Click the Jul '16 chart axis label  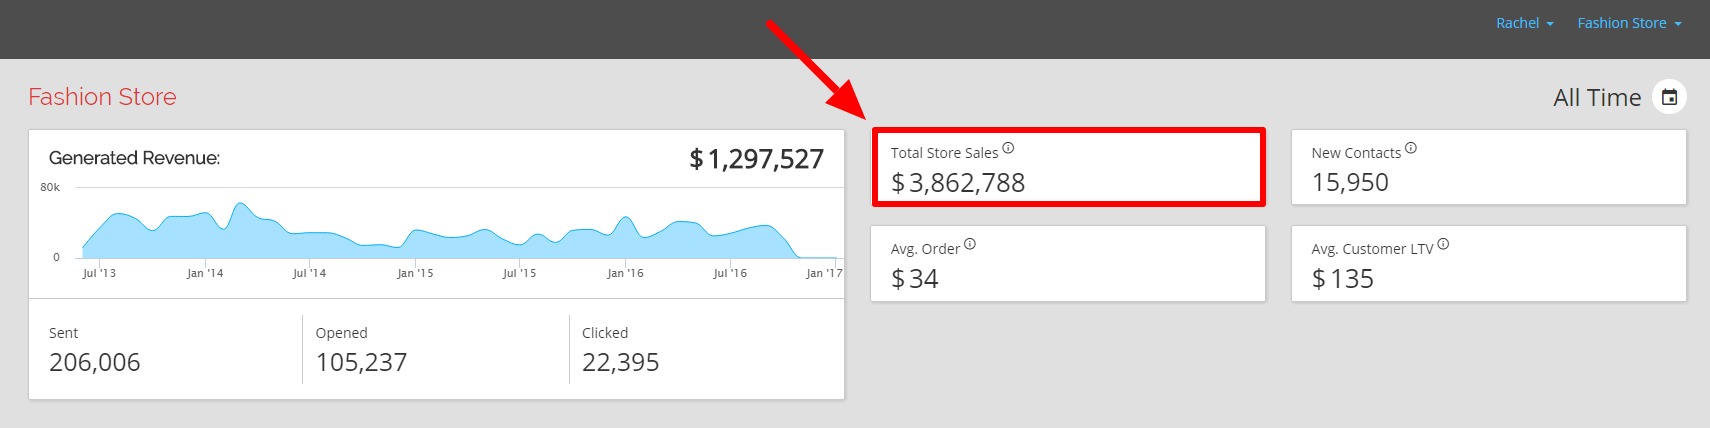[x=730, y=273]
